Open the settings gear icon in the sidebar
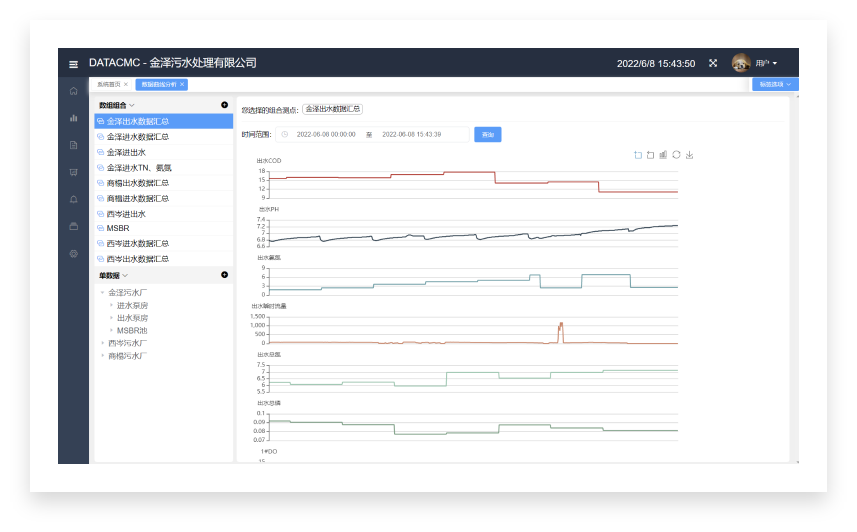This screenshot has width=857, height=532. [73, 254]
